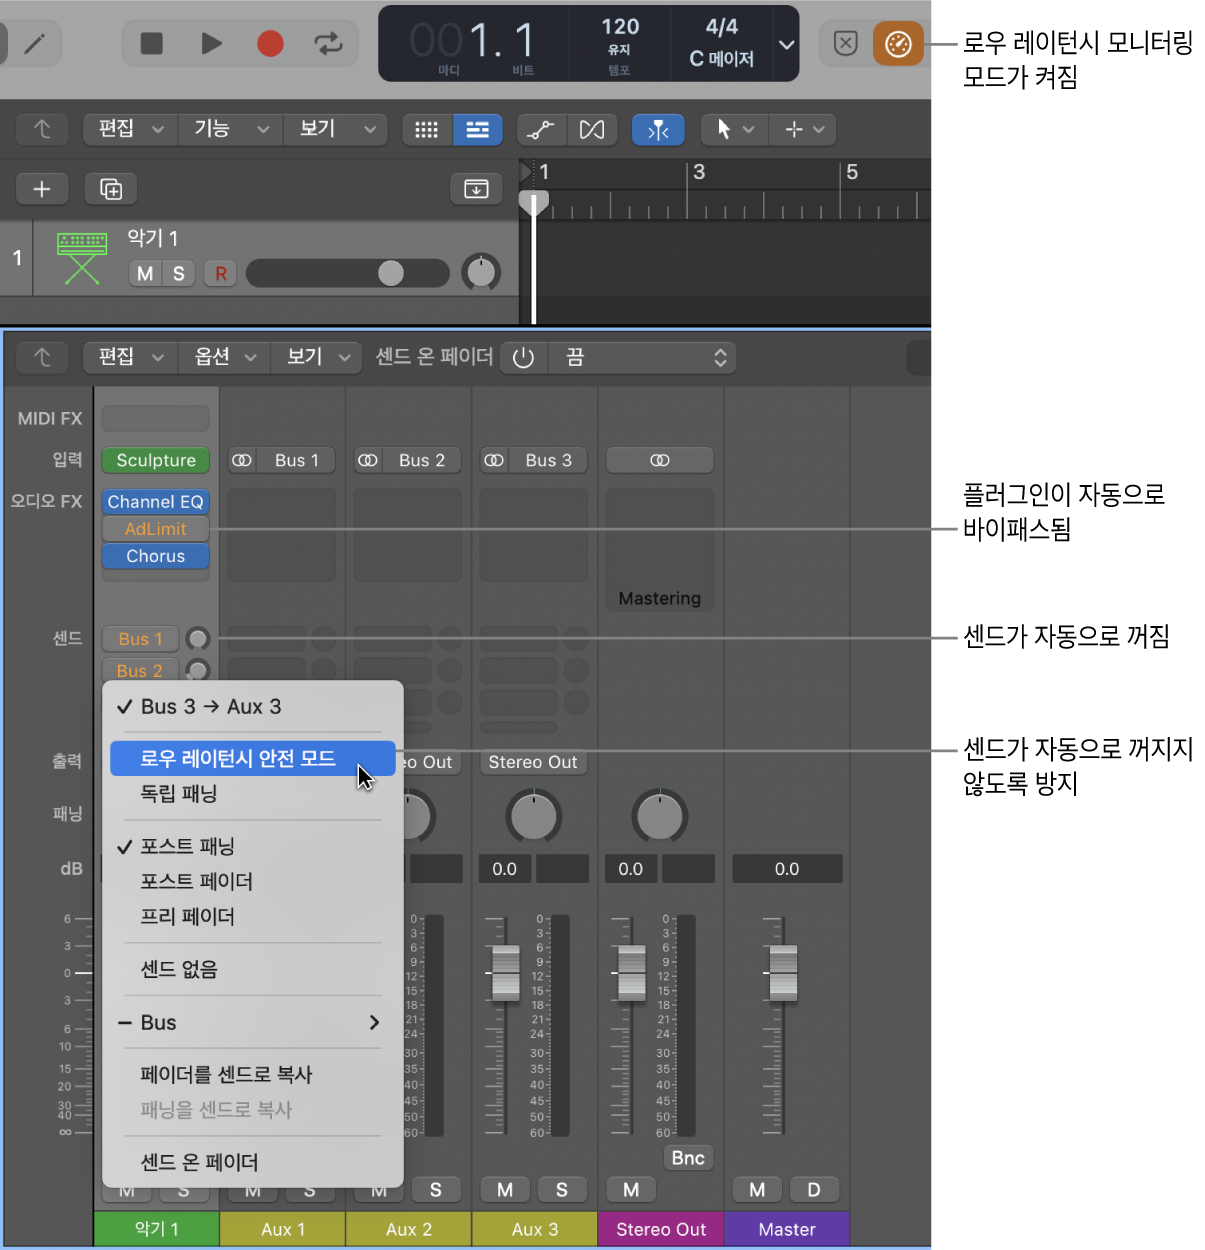Toggle the 센드 온 페이더 power button

click(x=523, y=357)
